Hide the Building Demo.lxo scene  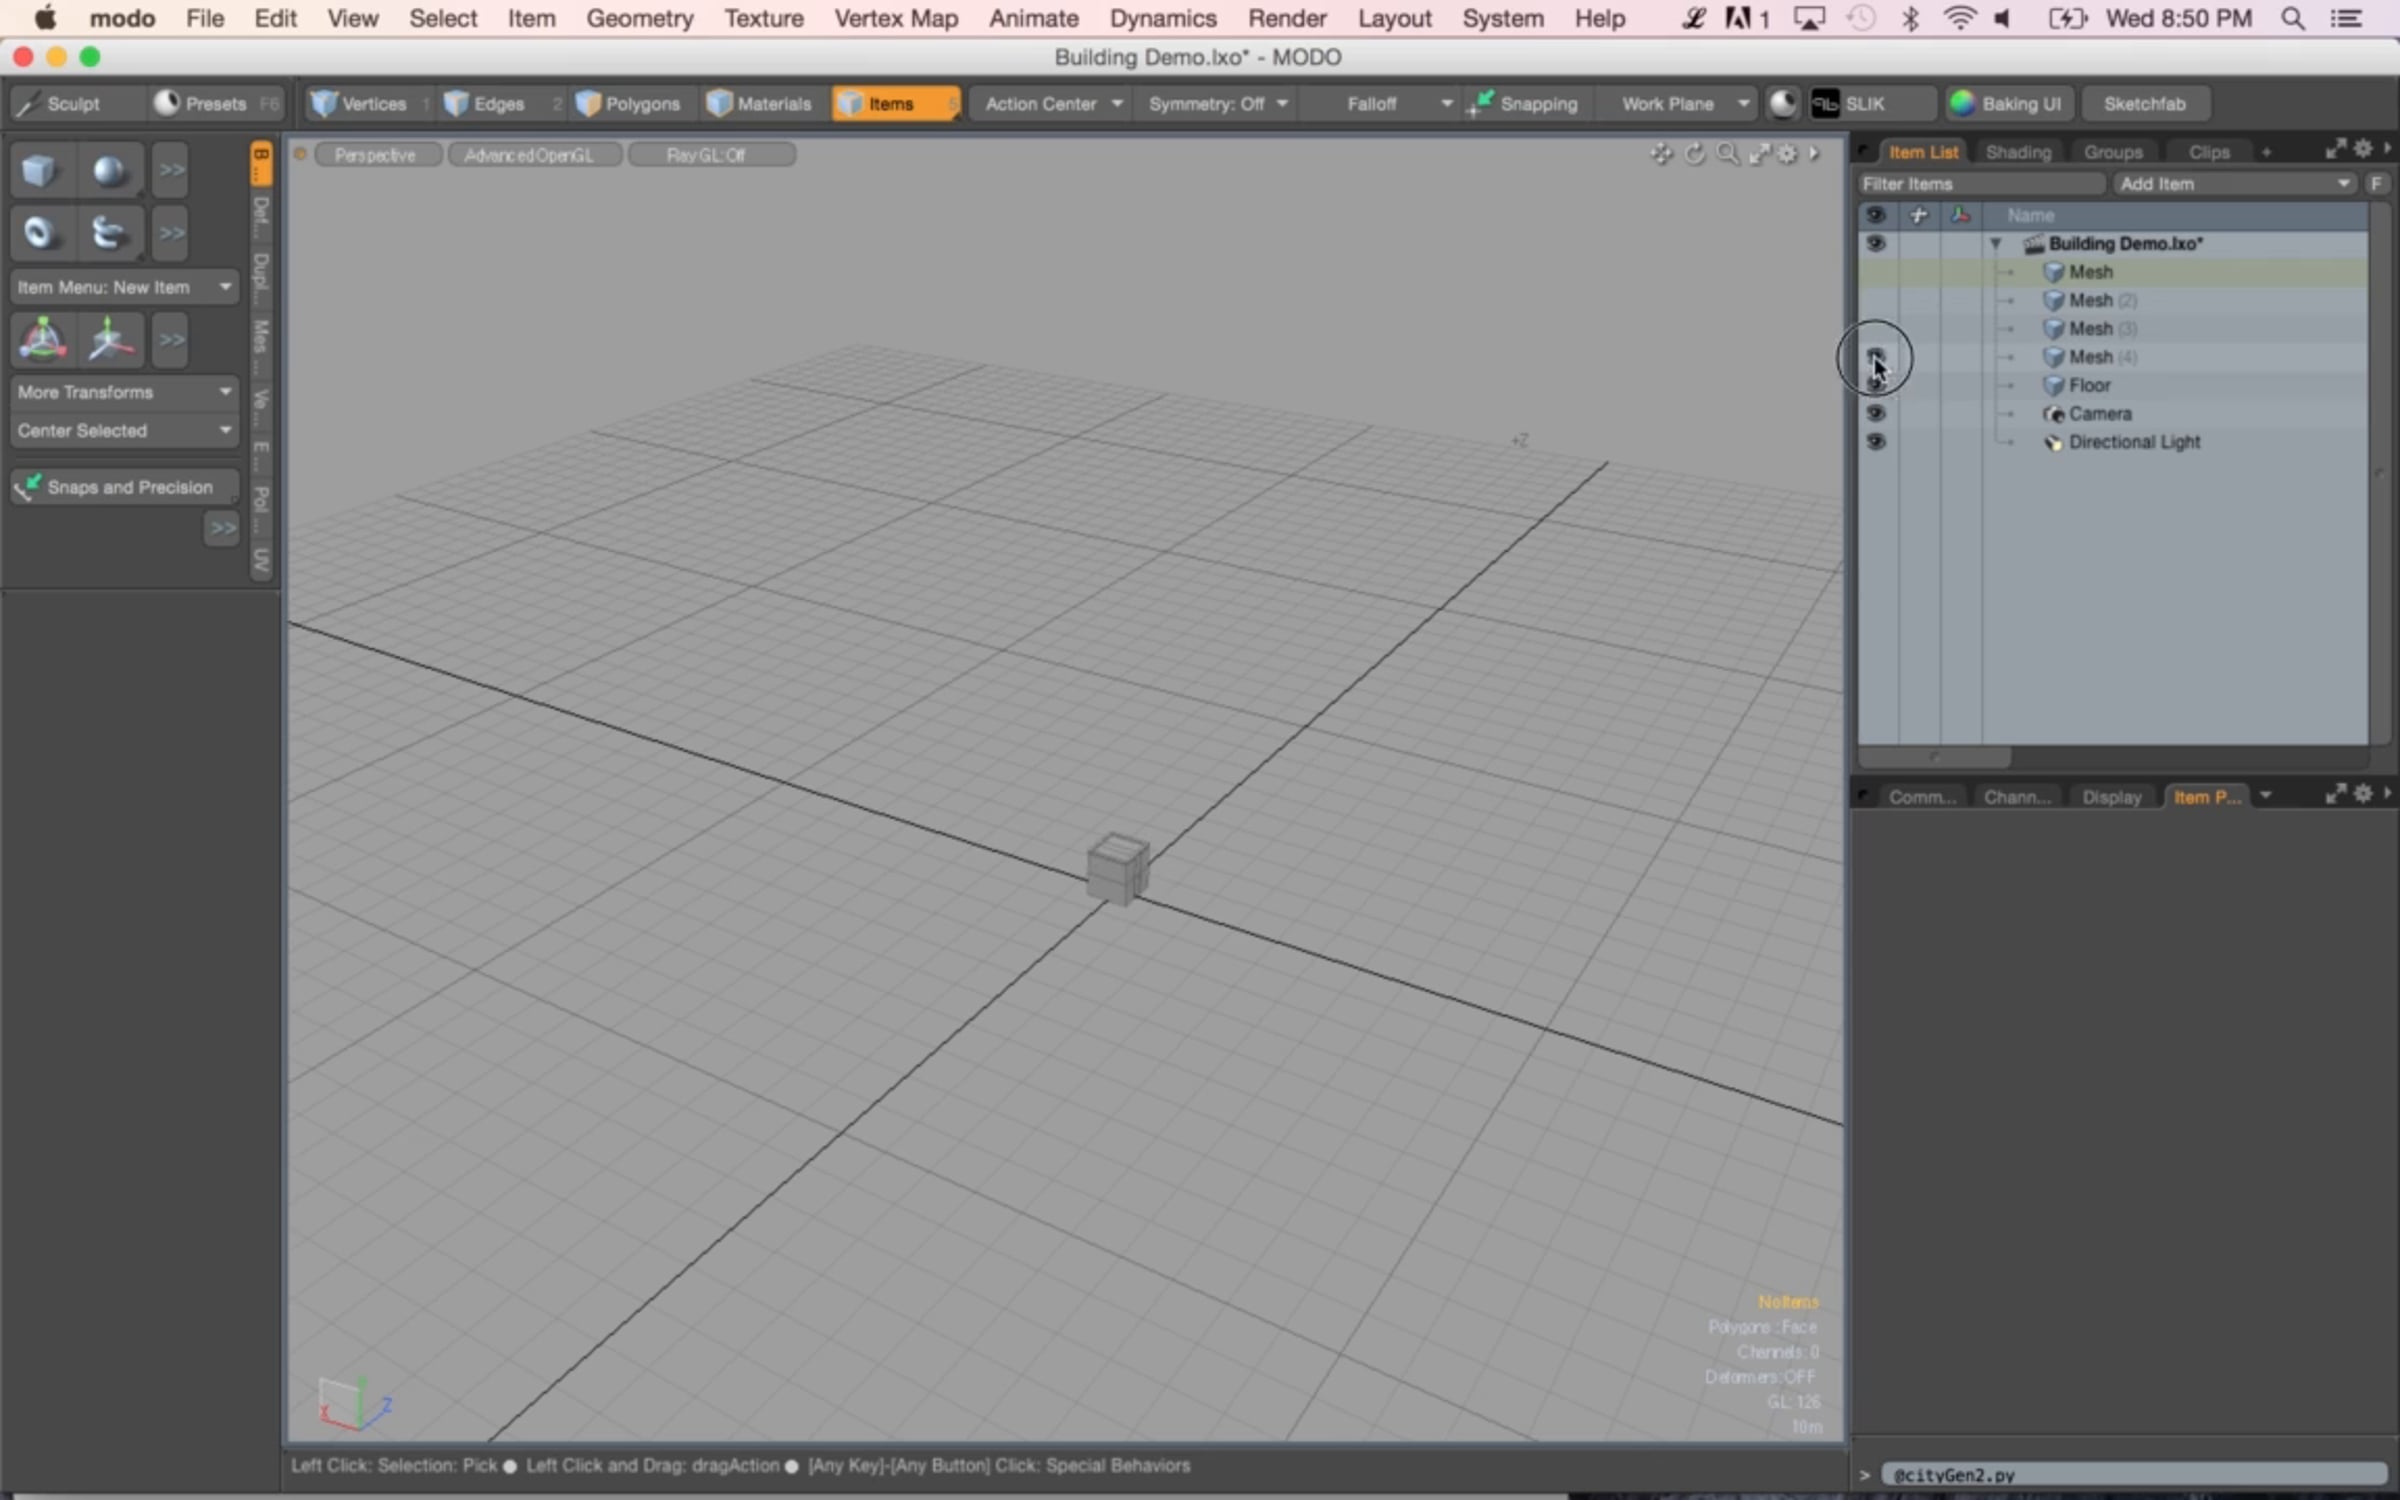tap(1876, 243)
